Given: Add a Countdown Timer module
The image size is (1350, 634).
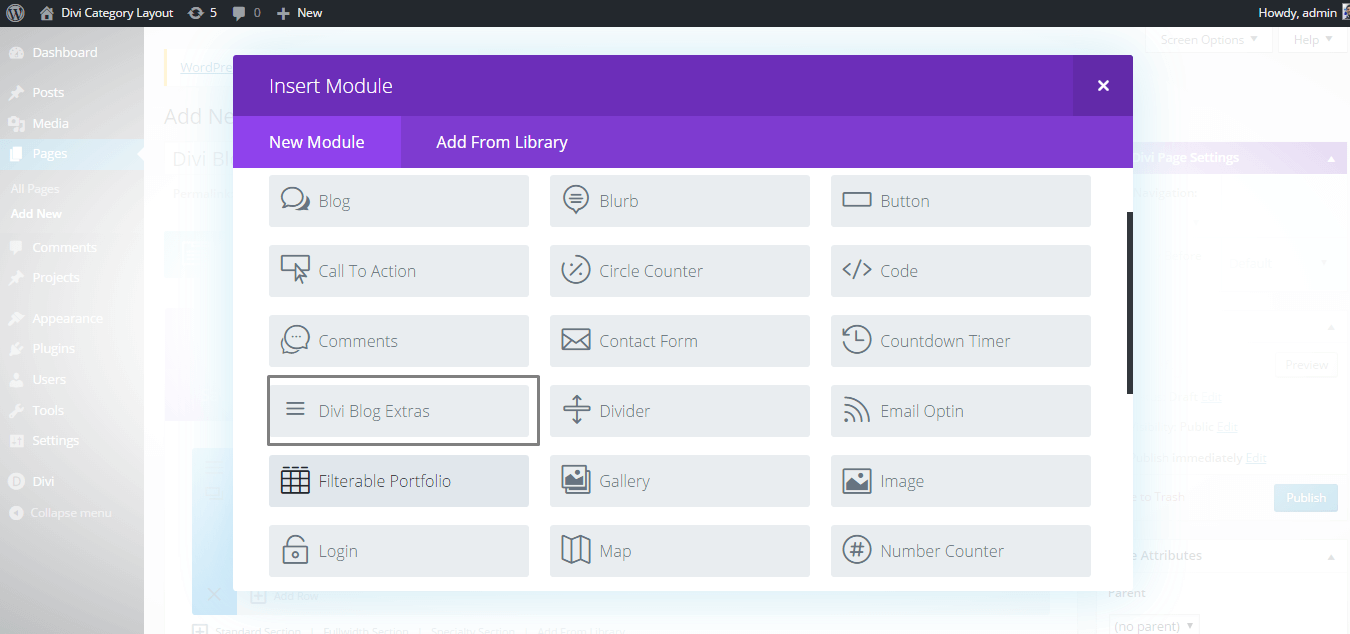Looking at the screenshot, I should coord(959,340).
